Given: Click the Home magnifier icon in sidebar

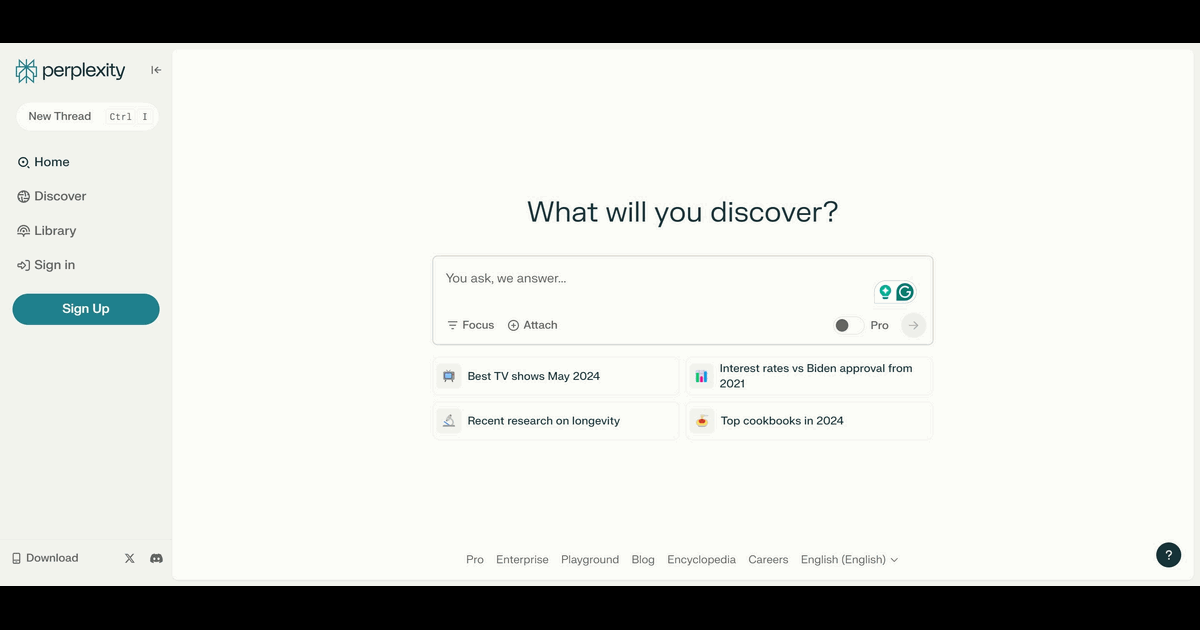Looking at the screenshot, I should pos(24,162).
